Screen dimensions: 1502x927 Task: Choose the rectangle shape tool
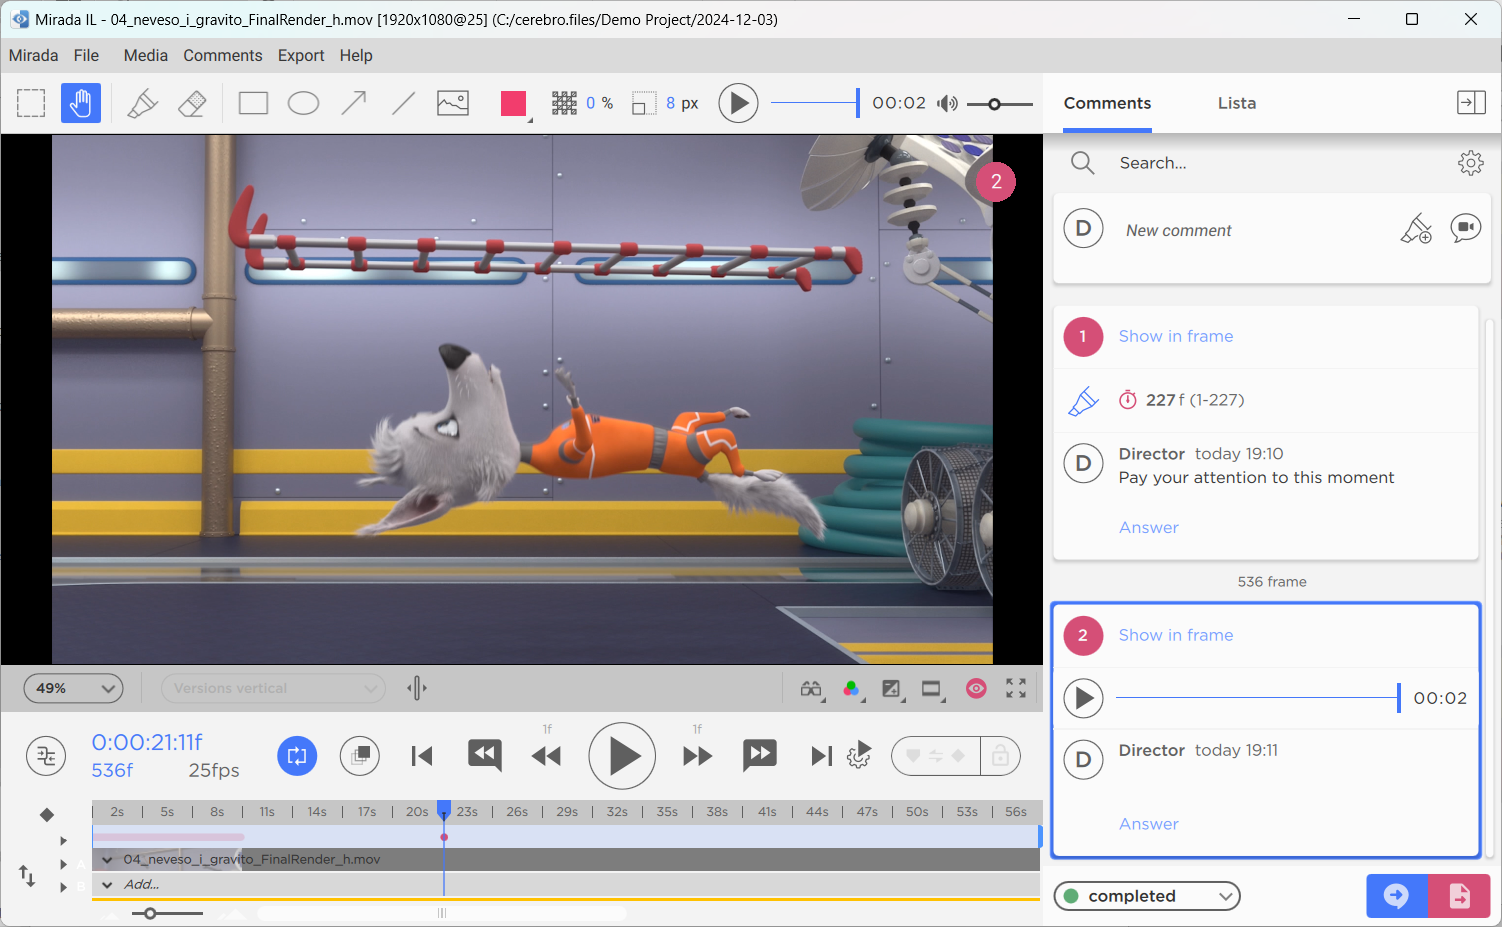(x=253, y=103)
